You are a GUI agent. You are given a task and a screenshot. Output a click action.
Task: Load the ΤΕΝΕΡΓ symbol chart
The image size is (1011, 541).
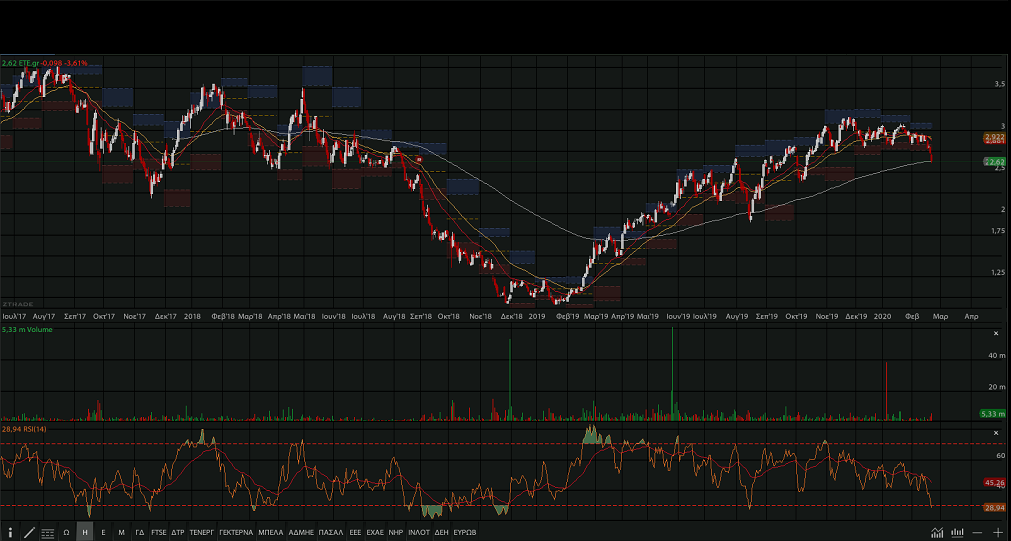202,533
